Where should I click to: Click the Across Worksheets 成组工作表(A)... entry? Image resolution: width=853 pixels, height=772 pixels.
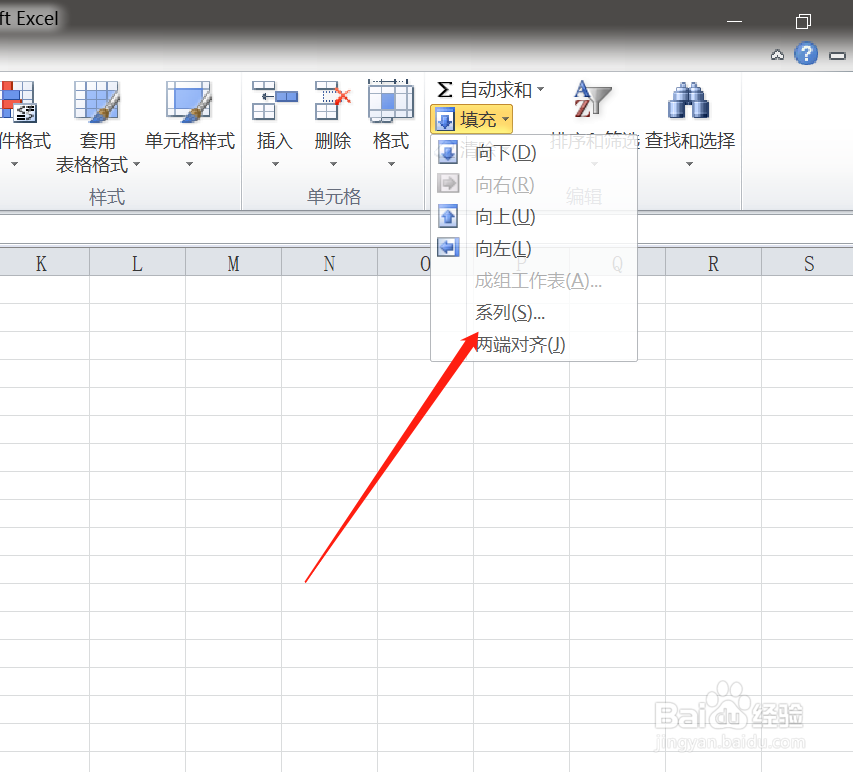pos(534,281)
